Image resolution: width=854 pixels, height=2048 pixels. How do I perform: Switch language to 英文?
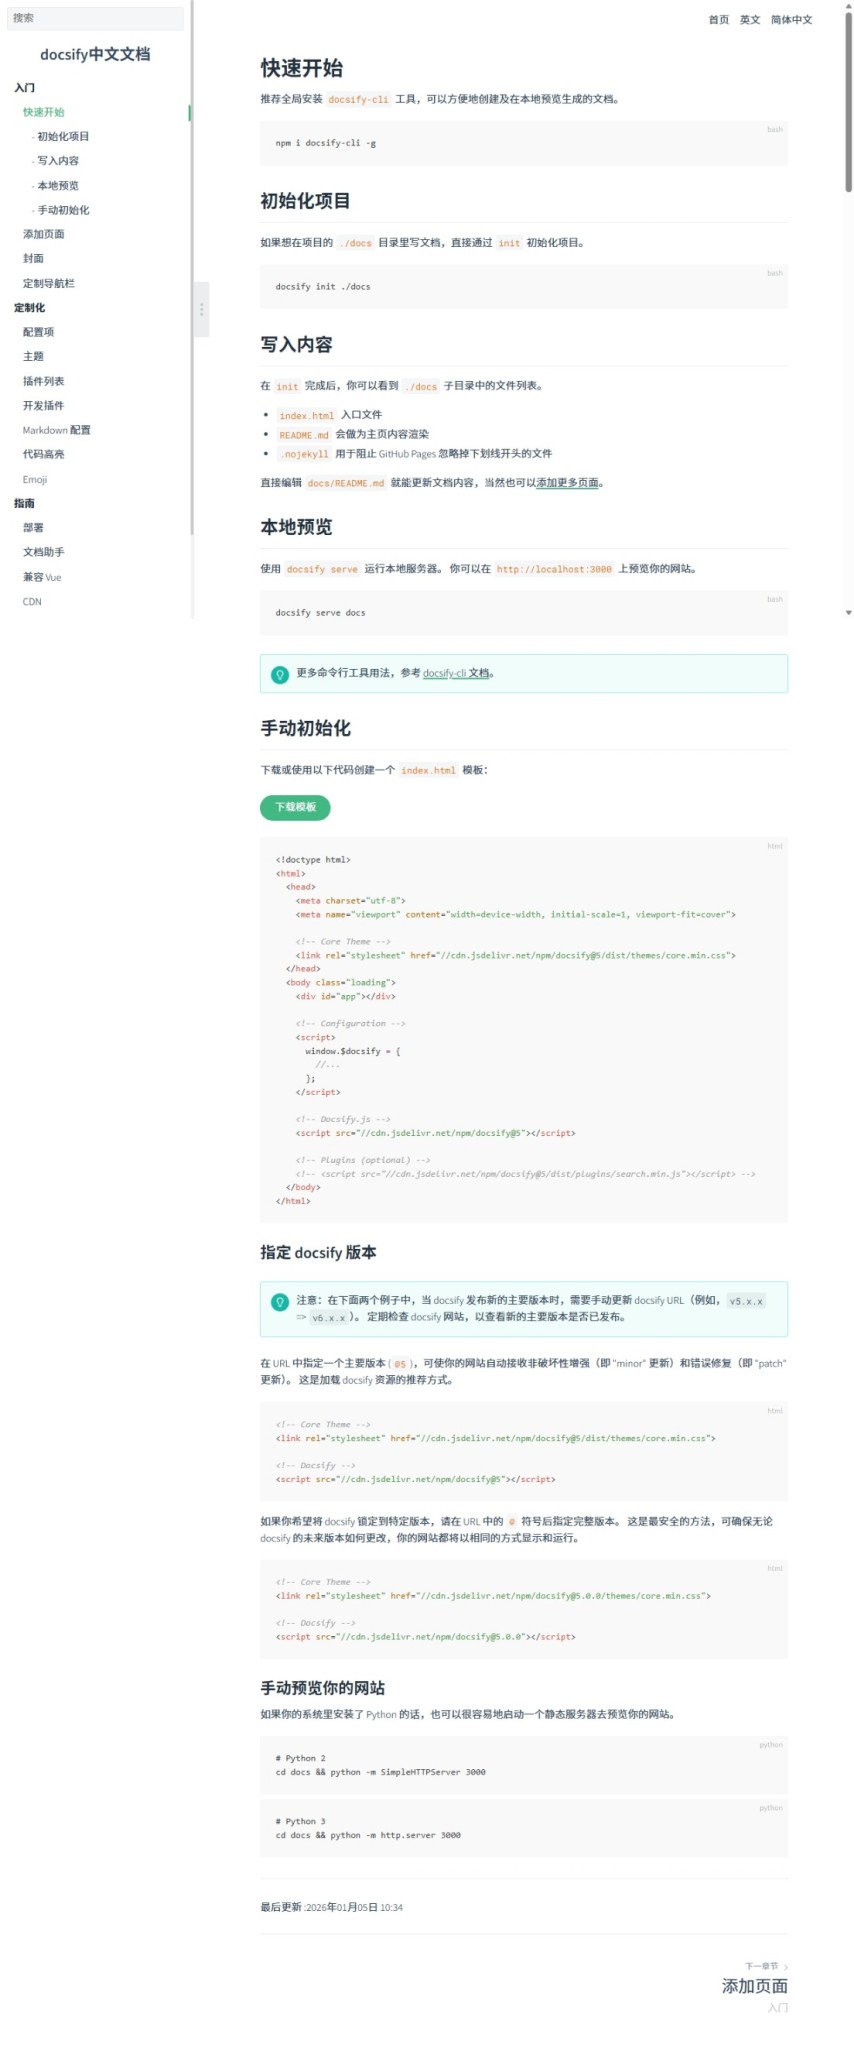point(750,20)
